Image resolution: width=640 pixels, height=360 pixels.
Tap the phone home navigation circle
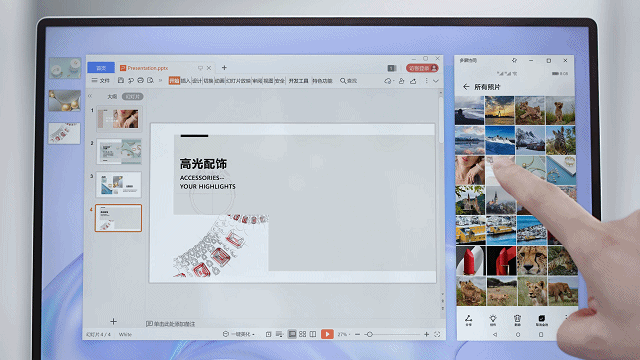pos(518,334)
